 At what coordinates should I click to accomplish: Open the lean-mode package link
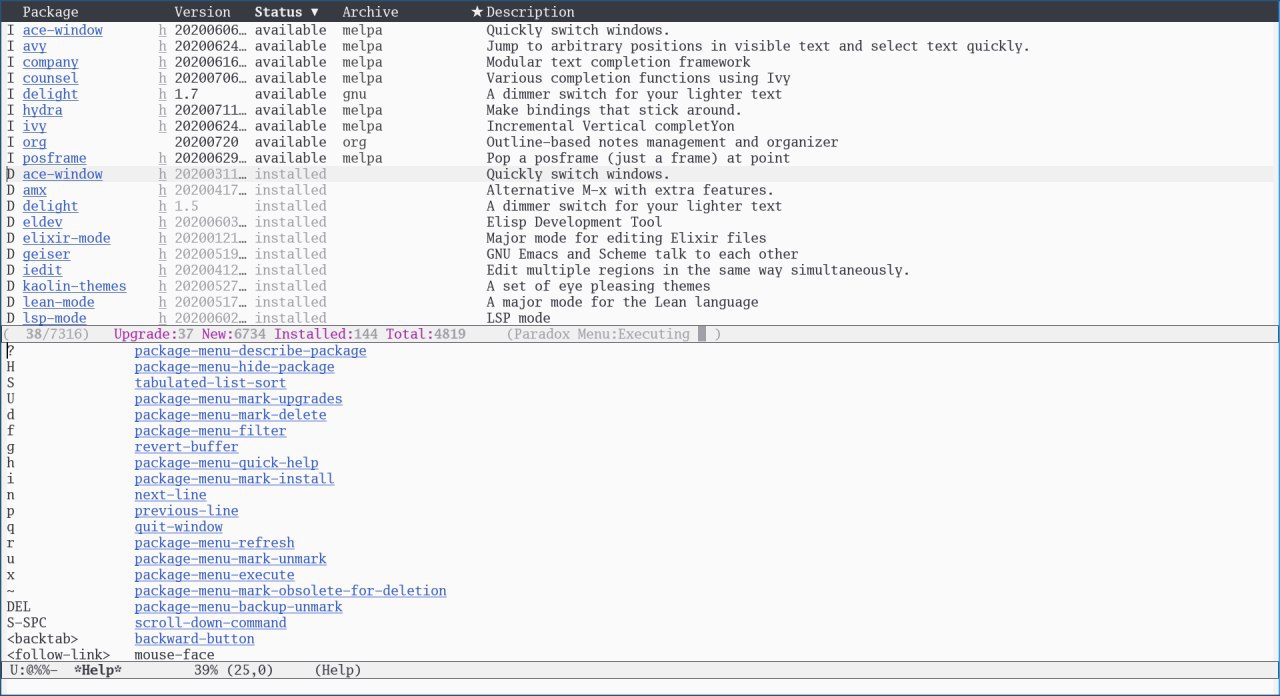pos(58,302)
